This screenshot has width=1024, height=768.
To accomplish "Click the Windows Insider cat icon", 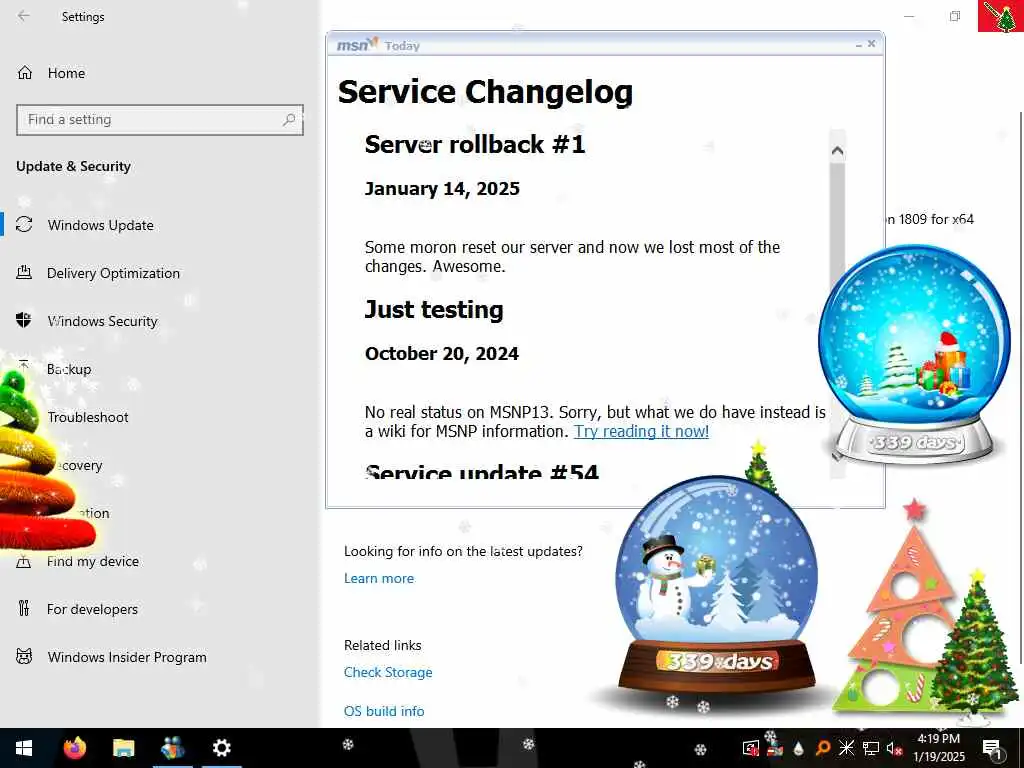I will pyautogui.click(x=24, y=656).
